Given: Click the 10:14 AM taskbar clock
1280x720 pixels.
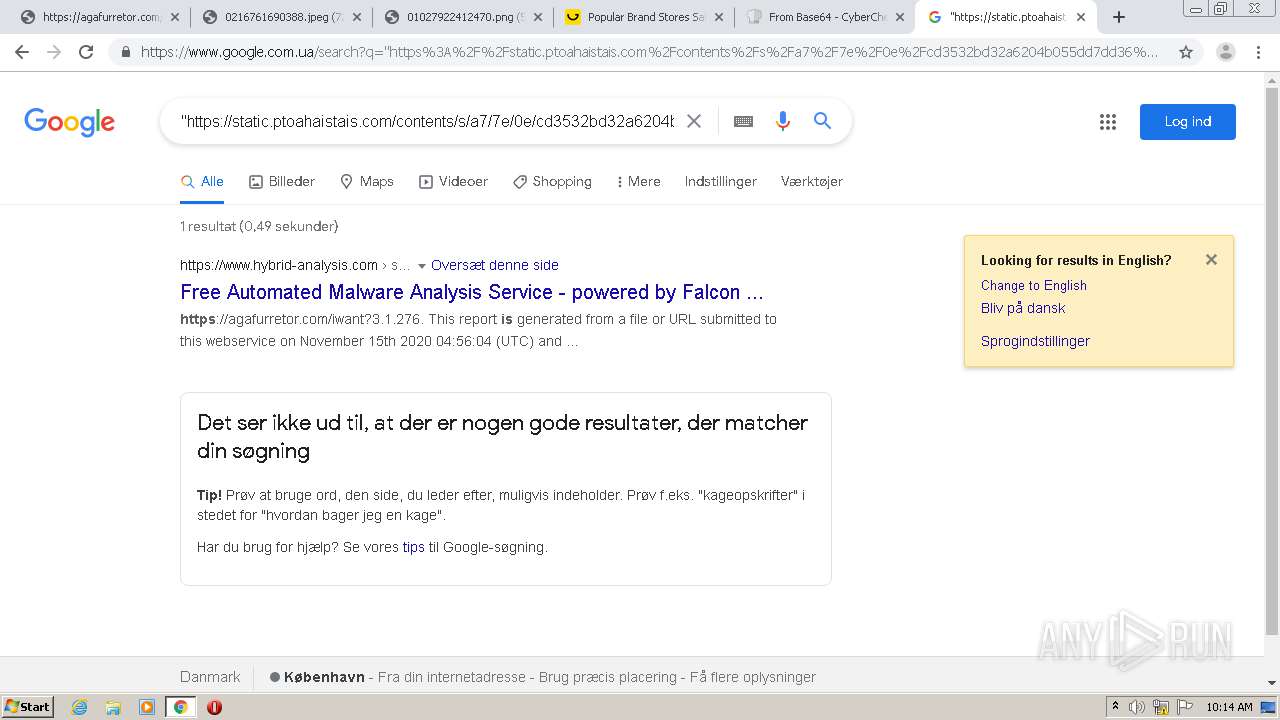Looking at the screenshot, I should (1229, 707).
